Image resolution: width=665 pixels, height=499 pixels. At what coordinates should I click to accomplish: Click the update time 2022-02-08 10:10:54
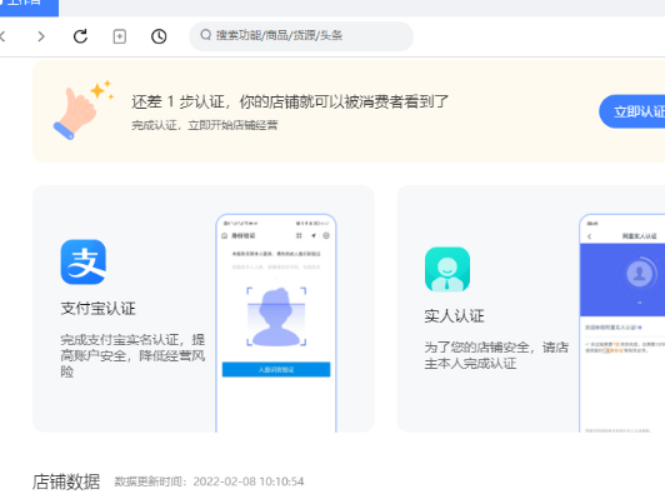pos(249,482)
